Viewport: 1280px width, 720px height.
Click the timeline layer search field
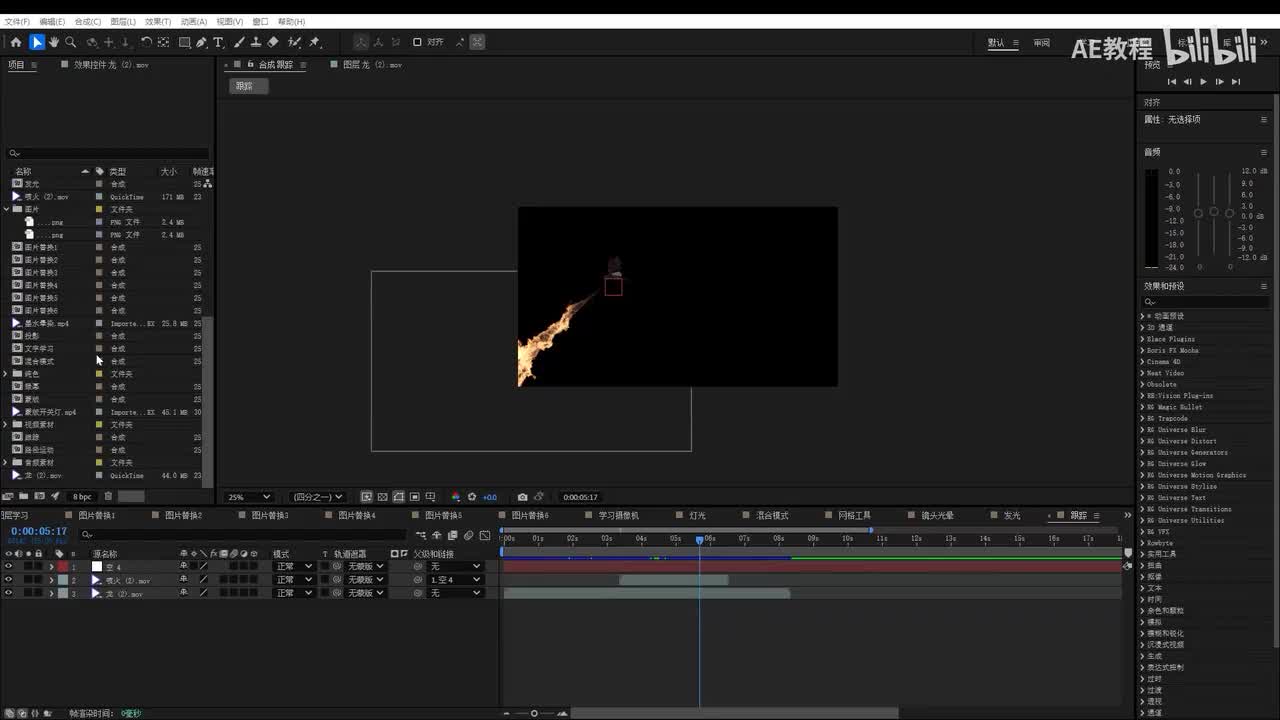[245, 535]
